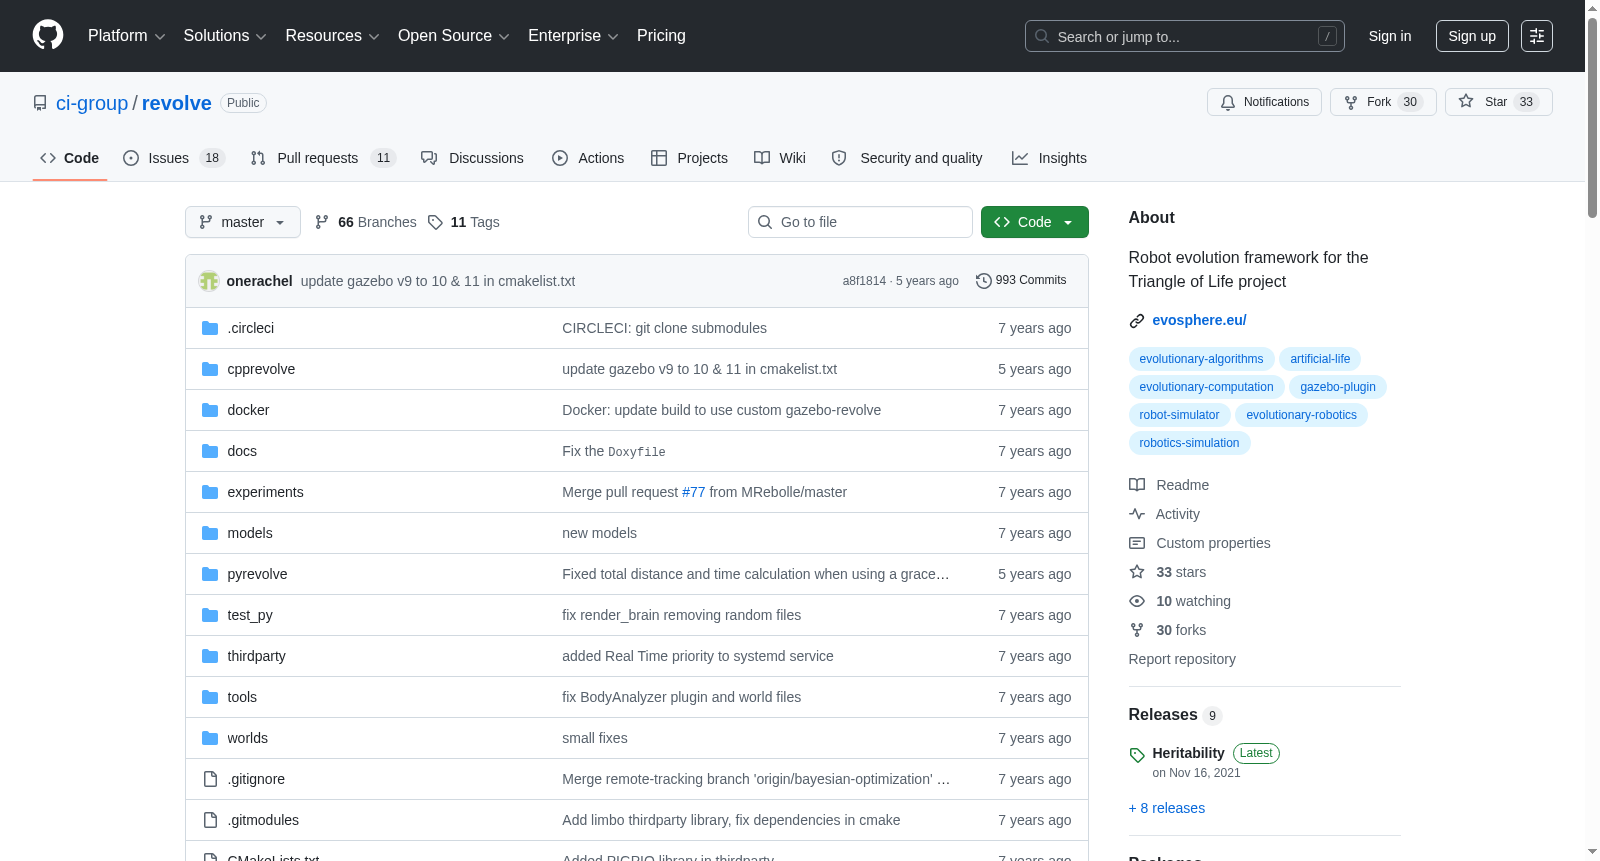This screenshot has width=1600, height=861.
Task: Click the experiments folder icon
Action: pyautogui.click(x=210, y=492)
